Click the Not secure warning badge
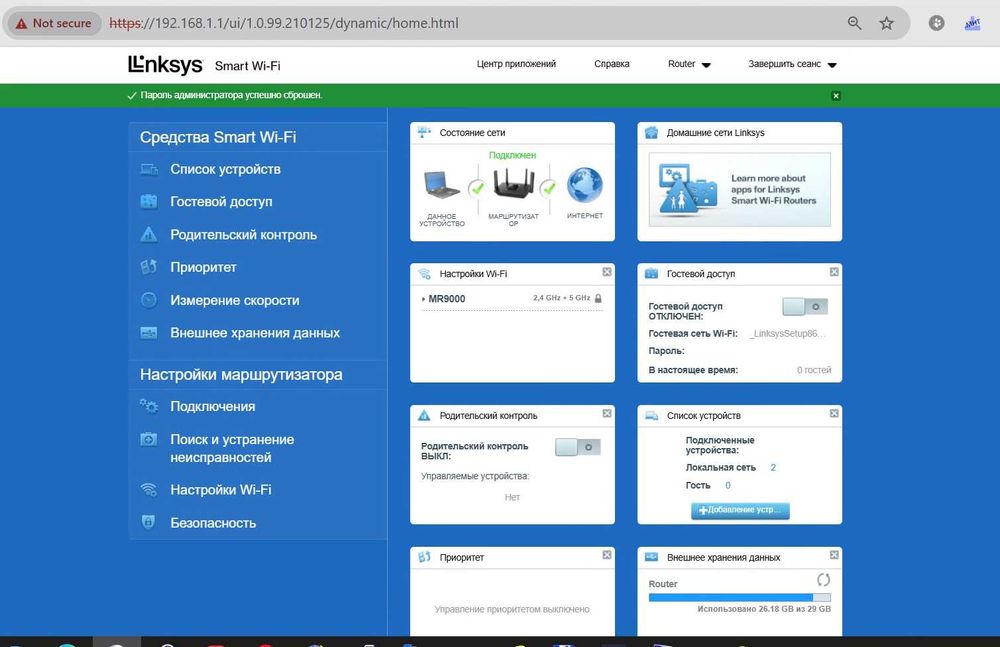This screenshot has width=1000, height=647. click(54, 24)
